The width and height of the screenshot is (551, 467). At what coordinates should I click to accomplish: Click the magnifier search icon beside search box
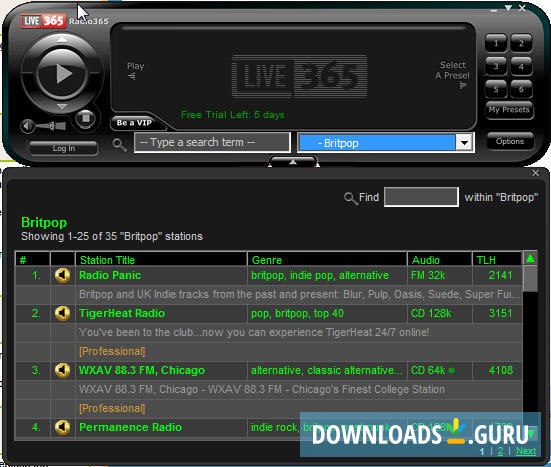(x=119, y=144)
